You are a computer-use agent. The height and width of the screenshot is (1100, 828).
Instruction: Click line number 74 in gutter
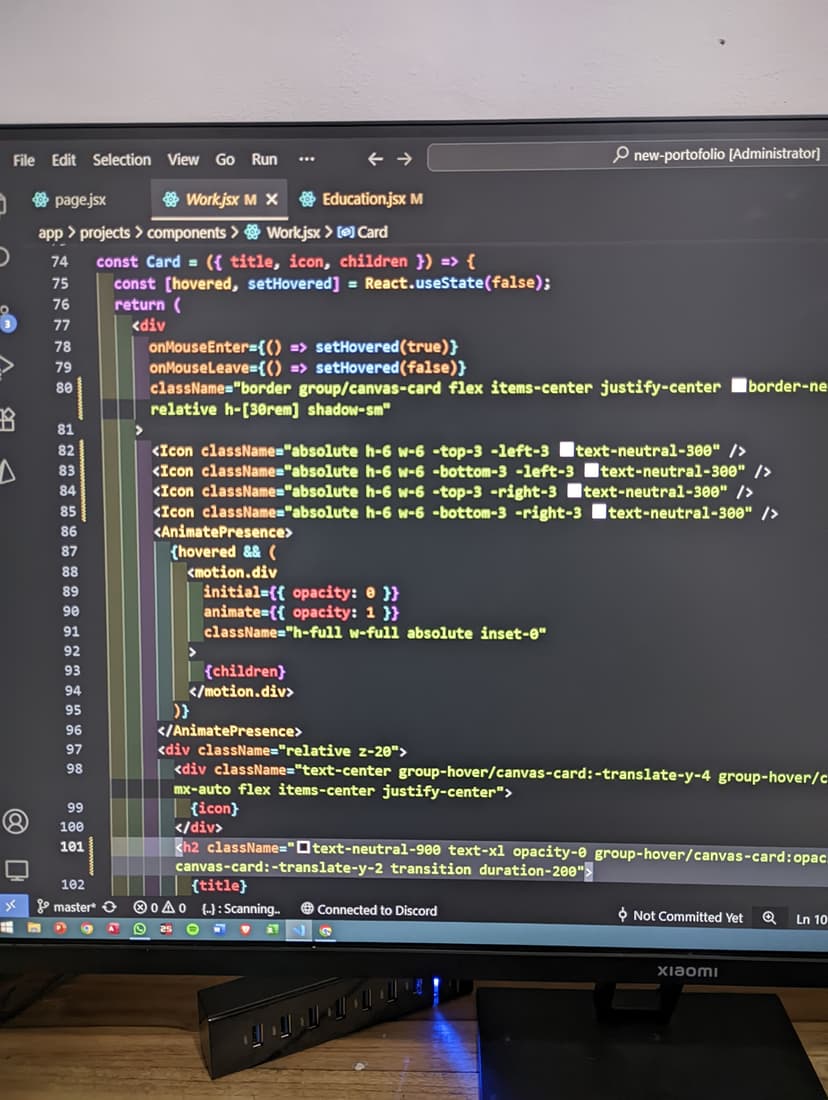60,262
